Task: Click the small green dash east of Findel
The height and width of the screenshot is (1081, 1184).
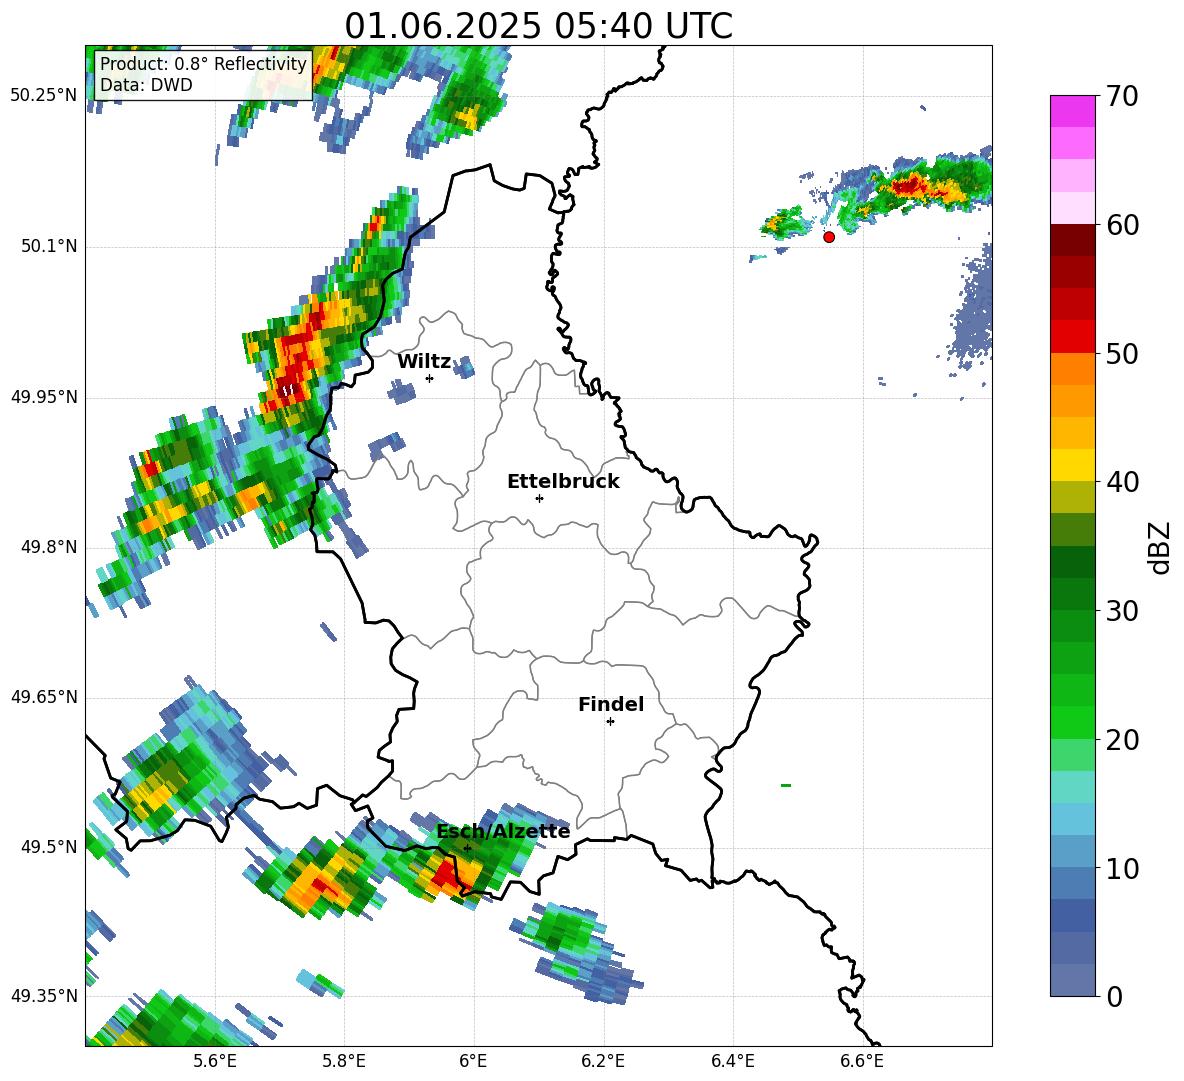Action: [x=786, y=786]
